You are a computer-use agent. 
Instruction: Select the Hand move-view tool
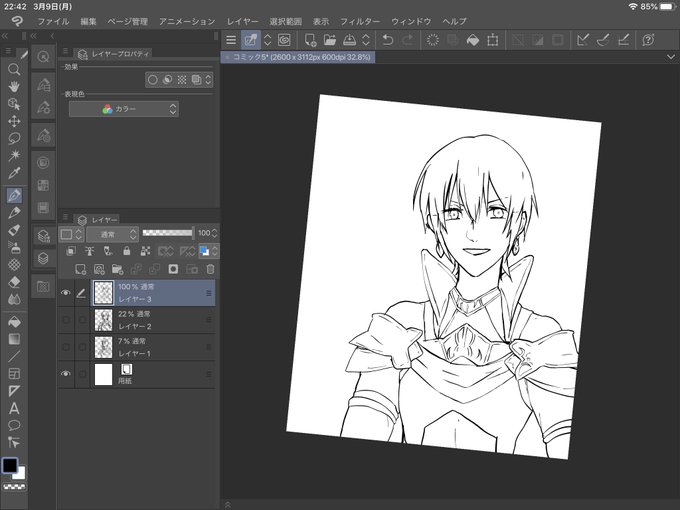click(14, 86)
